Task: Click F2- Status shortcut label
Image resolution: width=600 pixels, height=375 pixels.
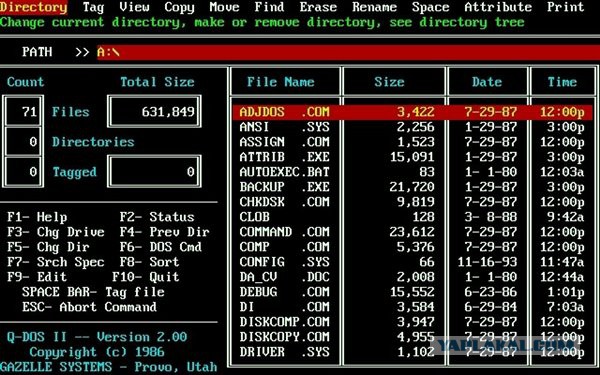Action: pyautogui.click(x=157, y=217)
